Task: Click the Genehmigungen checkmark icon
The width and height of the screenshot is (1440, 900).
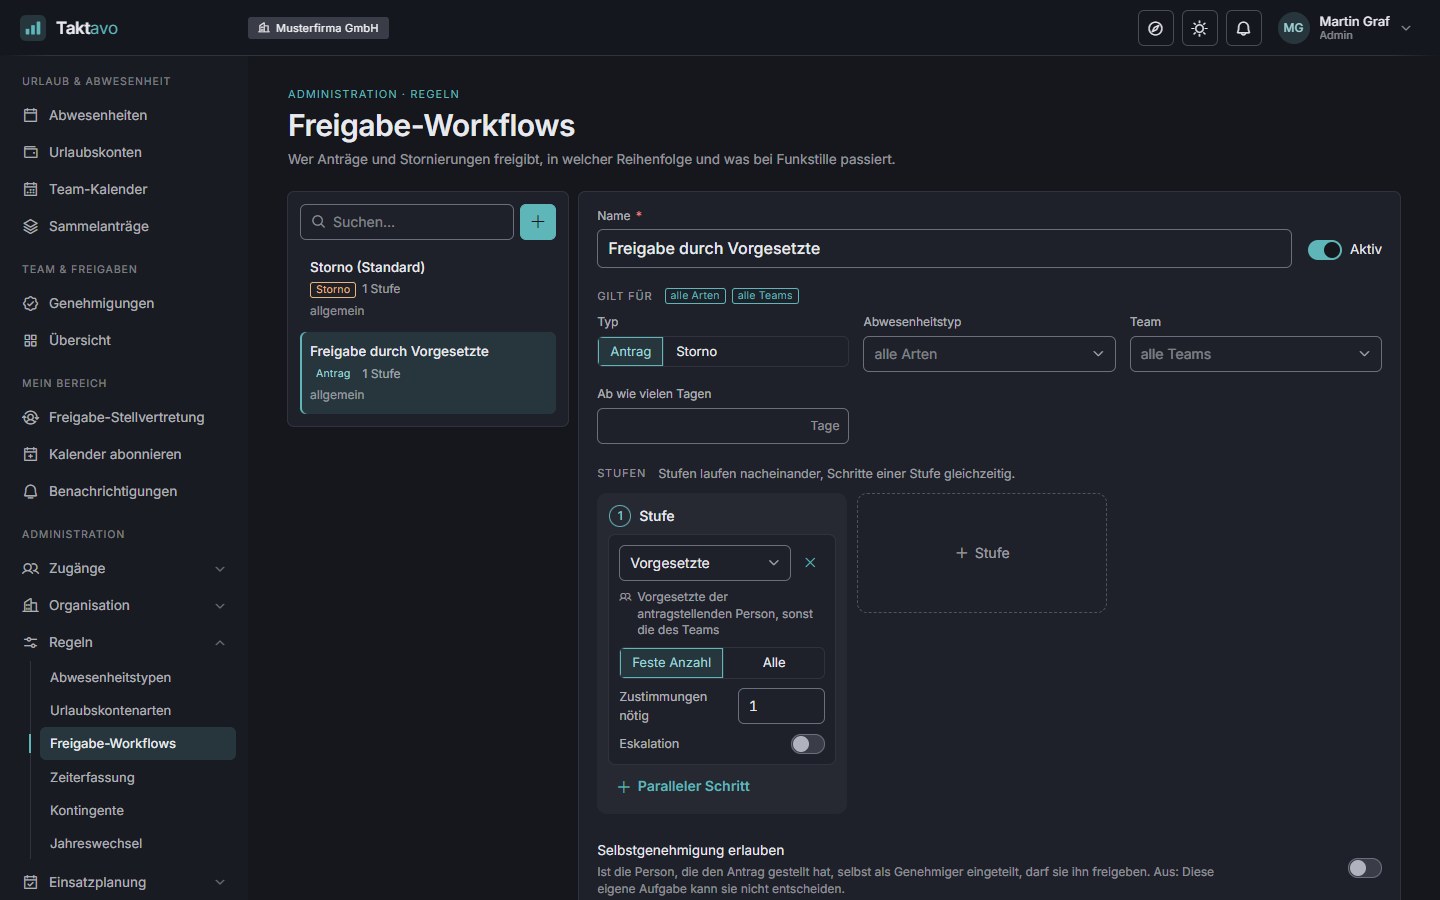Action: click(31, 303)
